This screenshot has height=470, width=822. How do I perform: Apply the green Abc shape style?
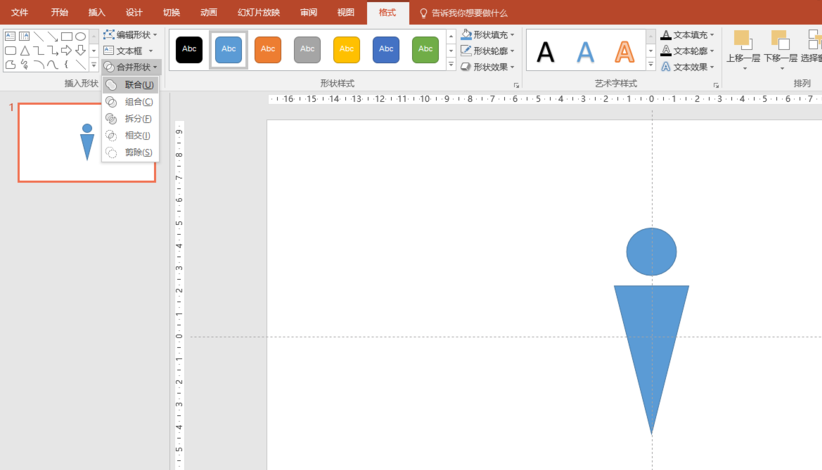tap(426, 49)
